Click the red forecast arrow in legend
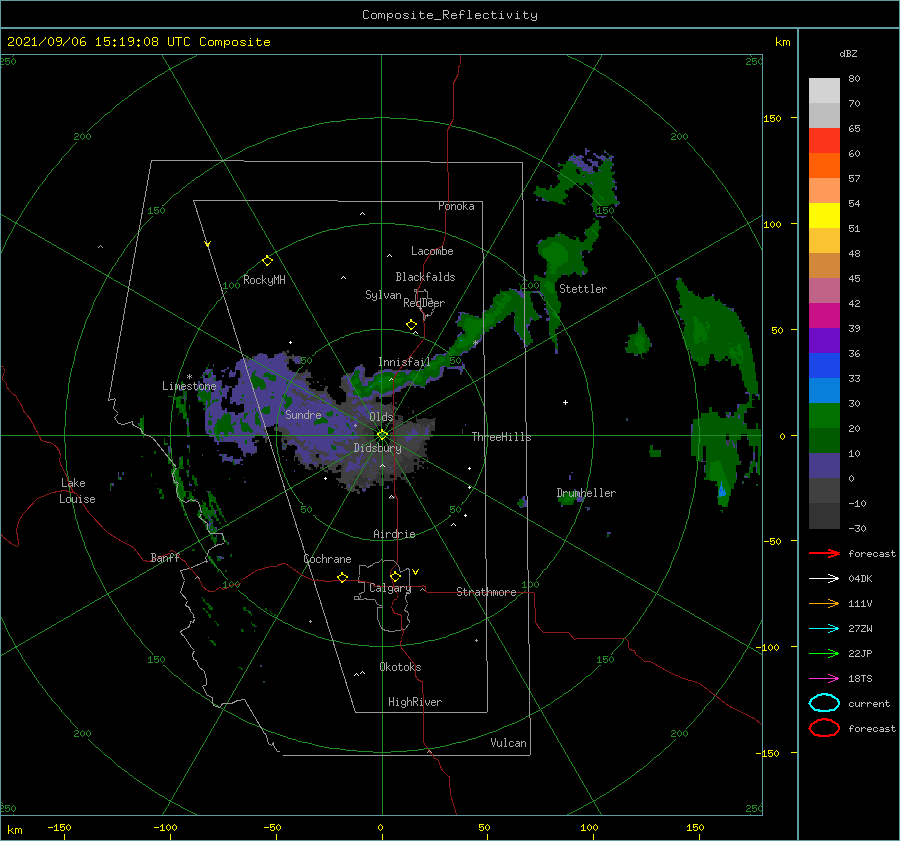The height and width of the screenshot is (841, 900). point(824,553)
